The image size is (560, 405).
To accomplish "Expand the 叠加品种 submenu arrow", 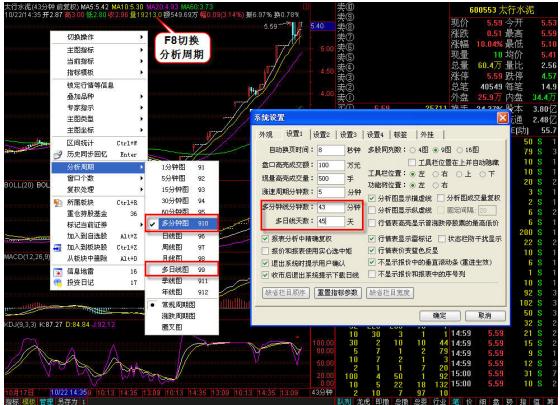I will (141, 96).
